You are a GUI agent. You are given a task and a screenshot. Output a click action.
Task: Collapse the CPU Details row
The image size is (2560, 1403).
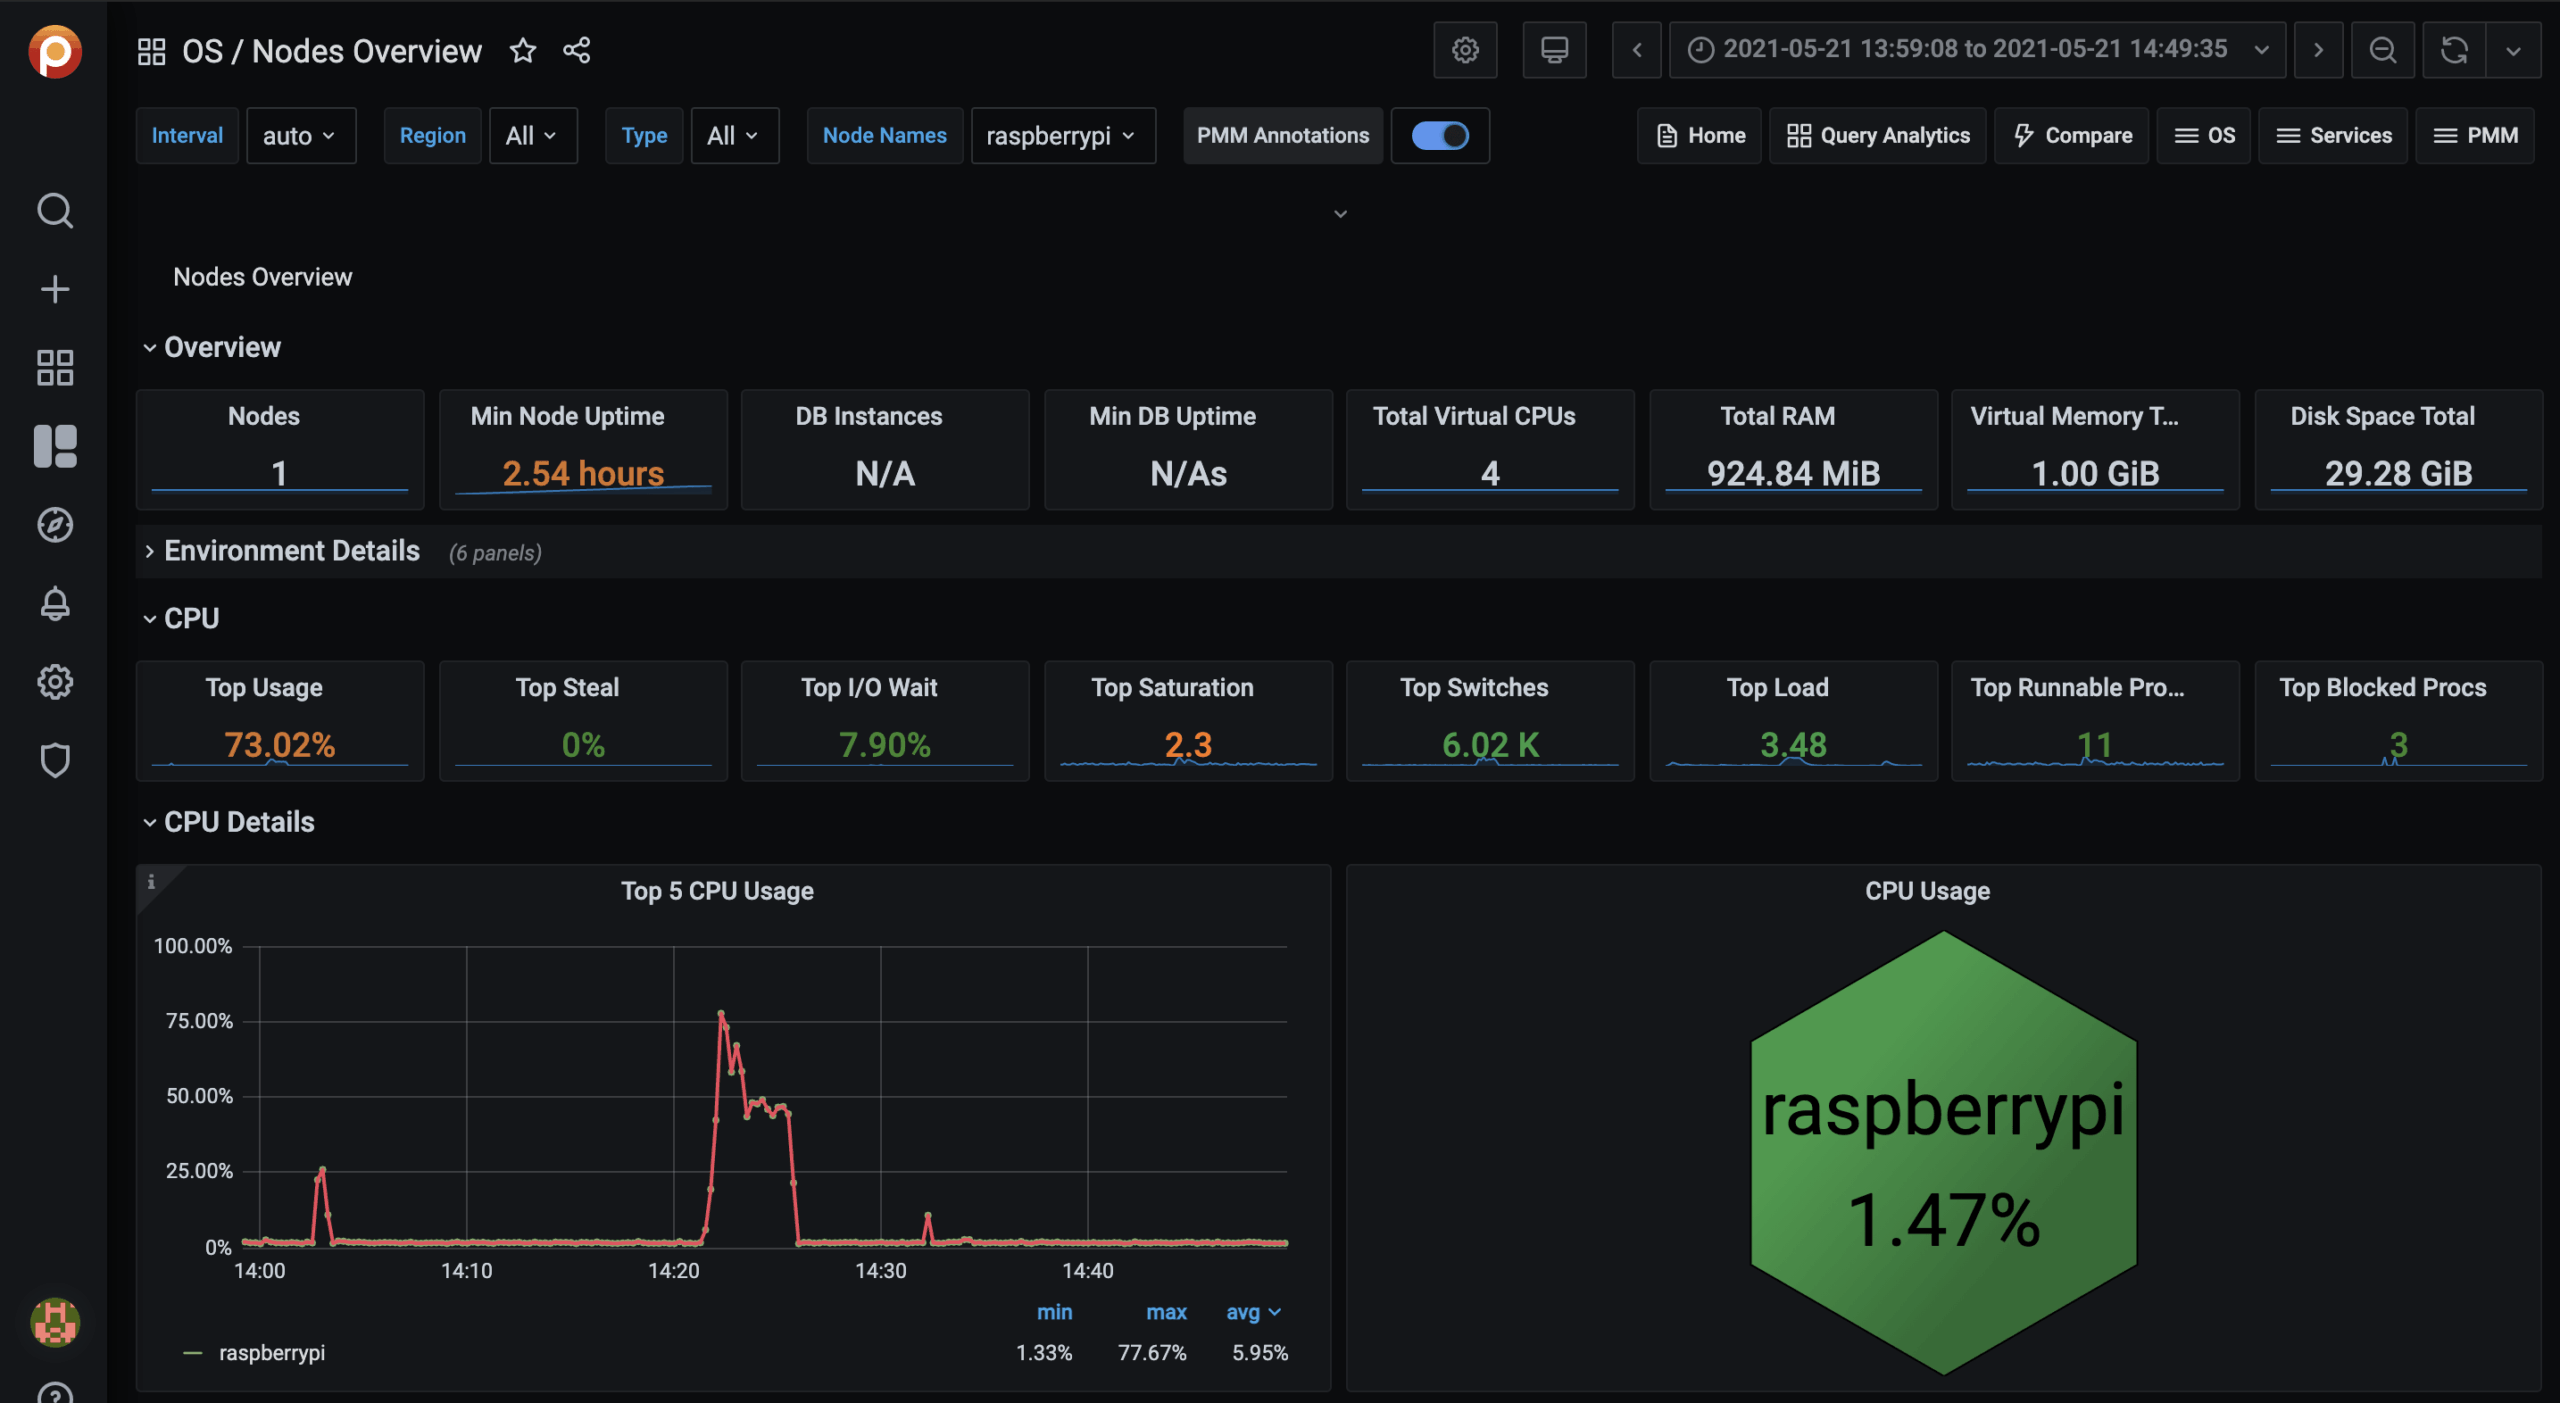click(238, 822)
